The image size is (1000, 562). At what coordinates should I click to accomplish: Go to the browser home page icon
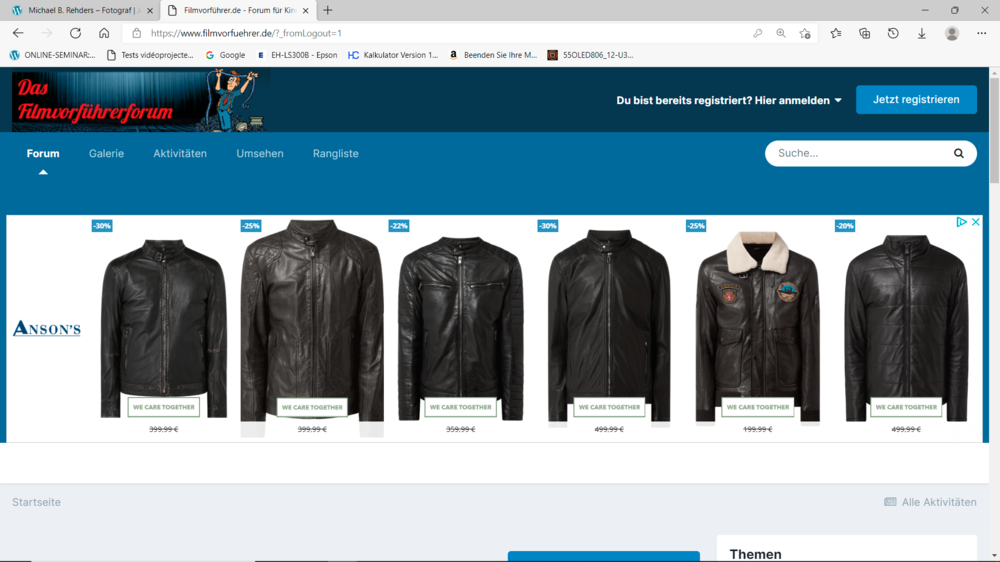tap(104, 33)
